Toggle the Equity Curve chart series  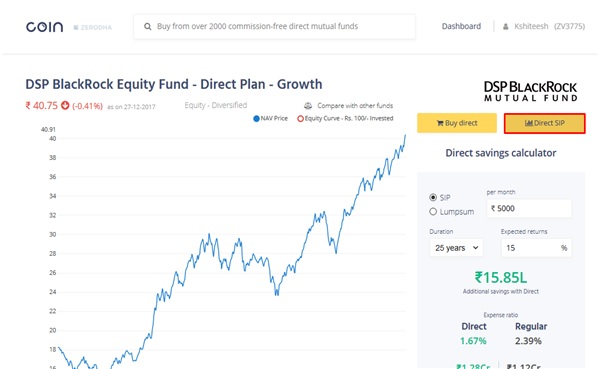(x=345, y=118)
